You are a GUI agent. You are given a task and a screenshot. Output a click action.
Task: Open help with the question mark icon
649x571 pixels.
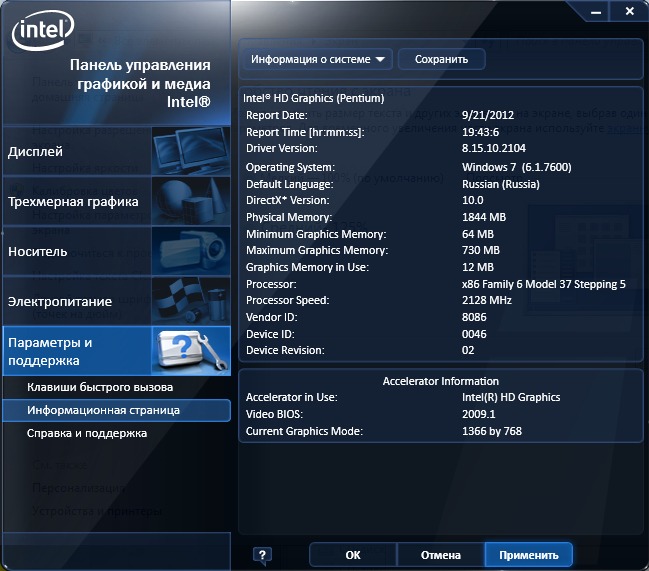point(262,555)
